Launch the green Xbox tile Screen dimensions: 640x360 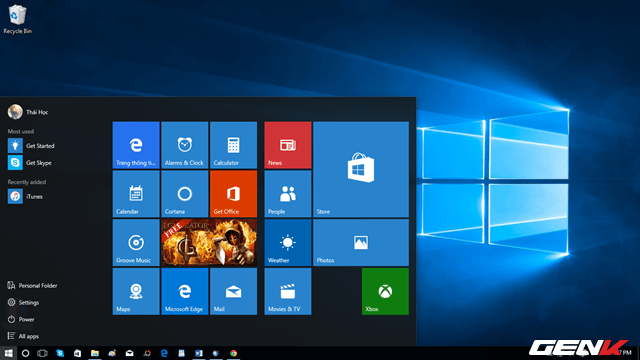click(385, 291)
